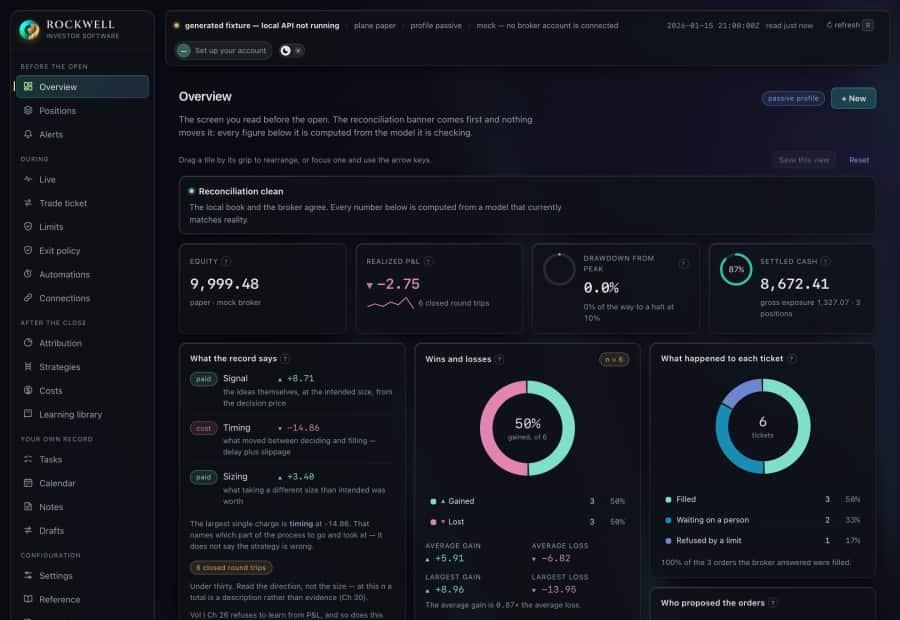
Task: Click the + New button
Action: [x=854, y=99]
